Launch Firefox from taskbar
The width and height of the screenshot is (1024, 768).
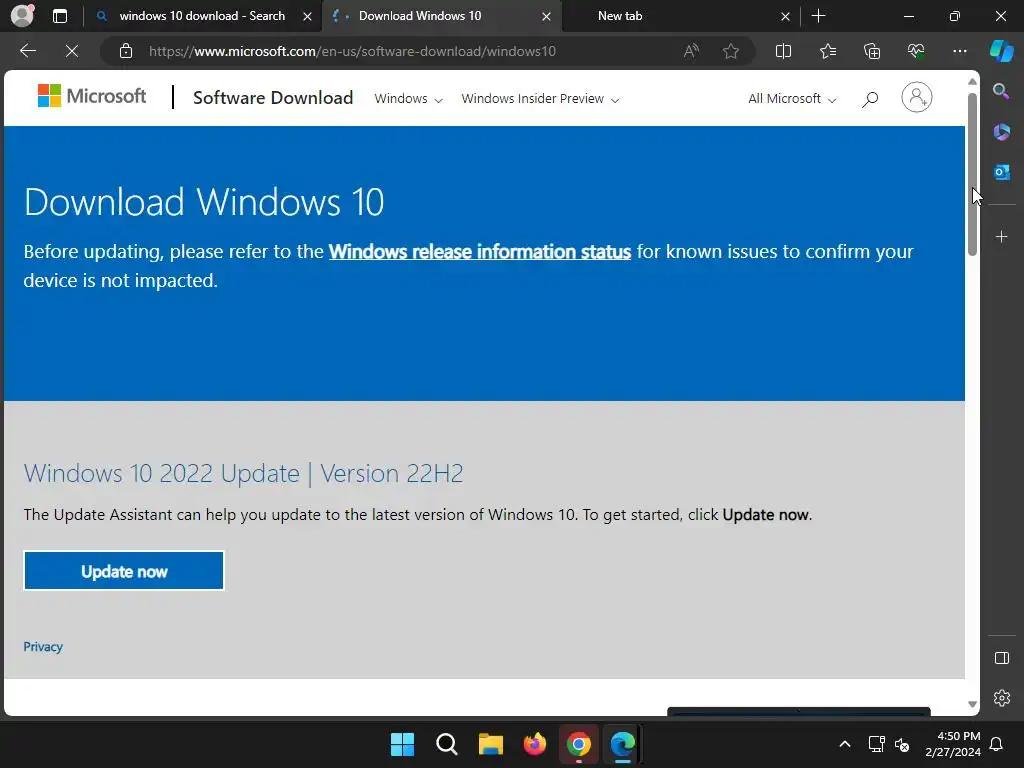535,744
